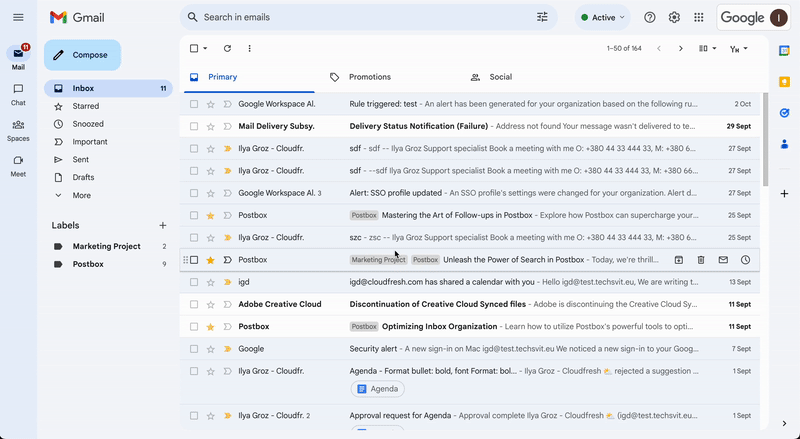Check the Adobe Creative Cloud email box

194,304
